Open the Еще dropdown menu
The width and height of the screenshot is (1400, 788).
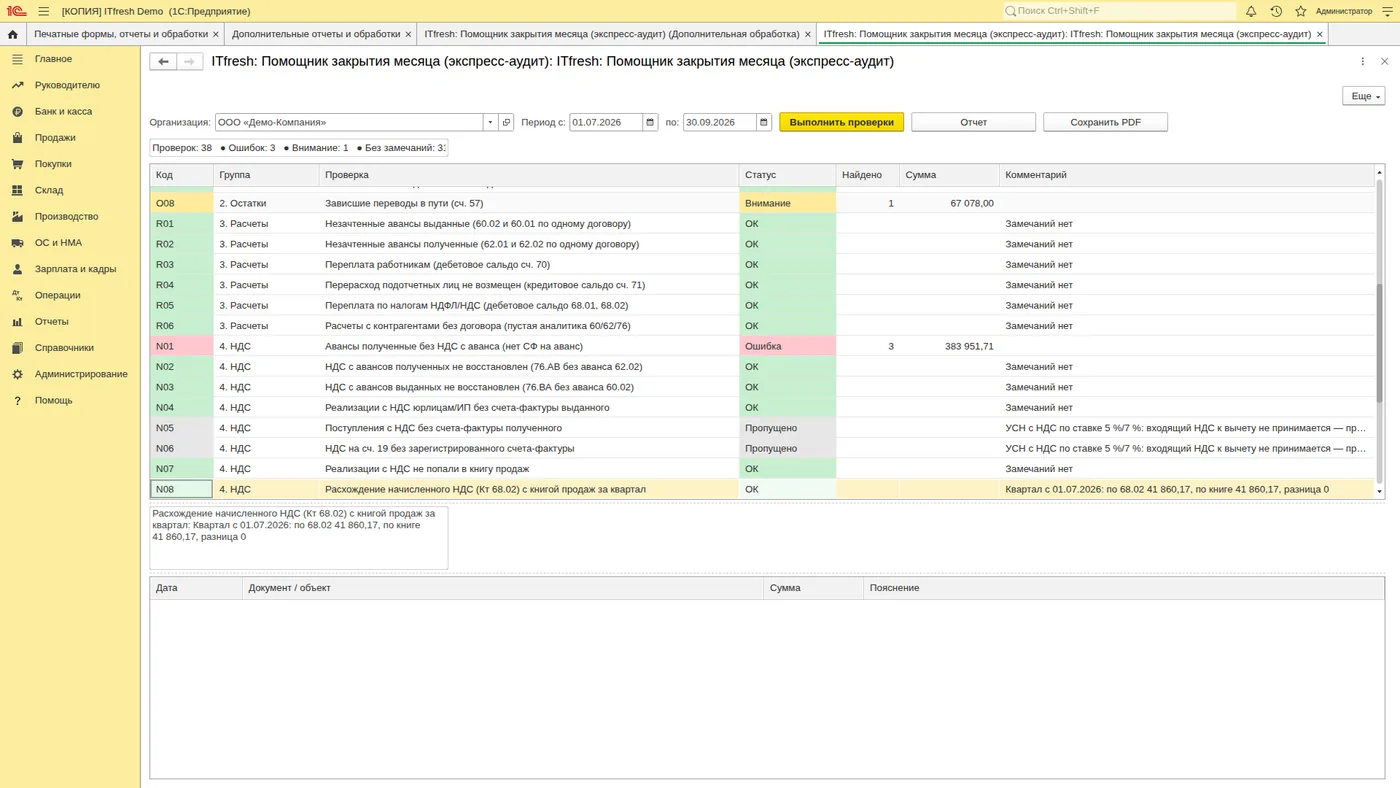1363,96
